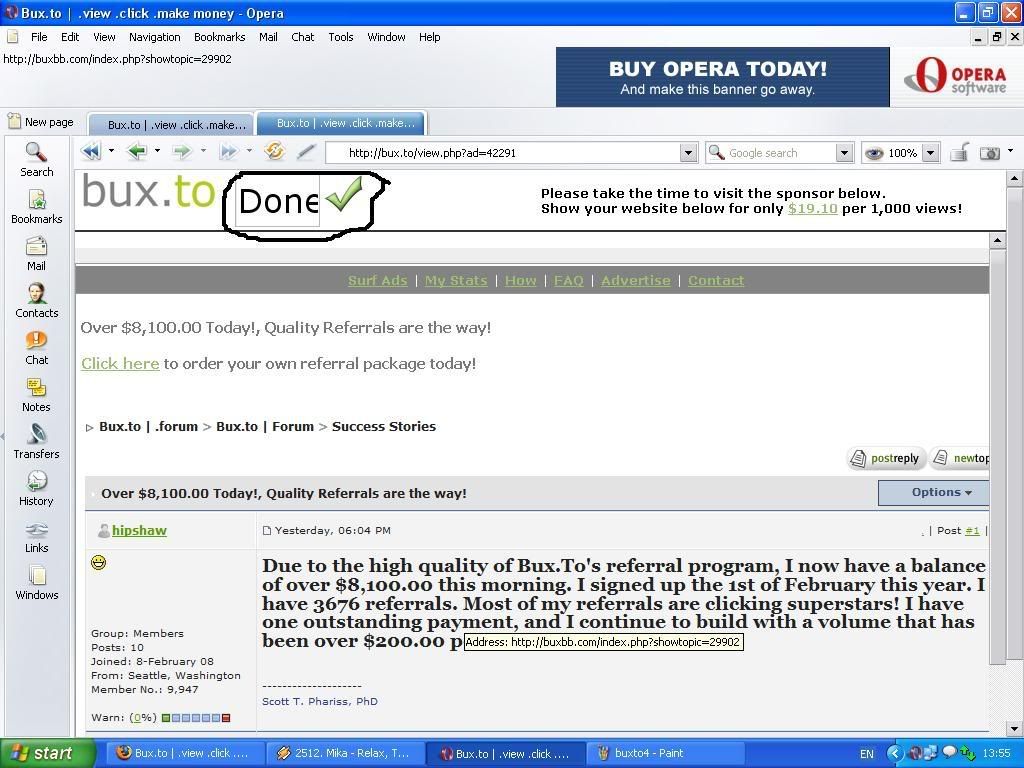Open the My Stats link
The width and height of the screenshot is (1024, 768).
click(x=456, y=280)
